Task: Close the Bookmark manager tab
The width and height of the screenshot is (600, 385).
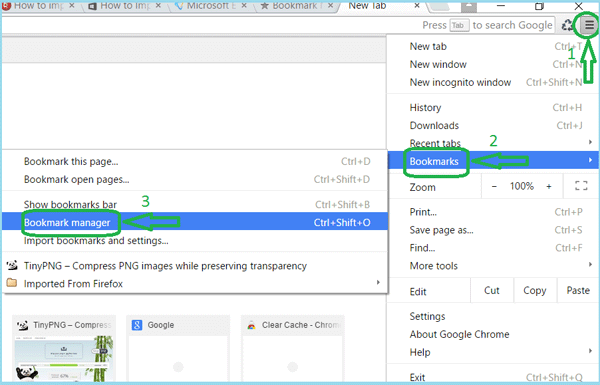Action: pyautogui.click(x=331, y=6)
